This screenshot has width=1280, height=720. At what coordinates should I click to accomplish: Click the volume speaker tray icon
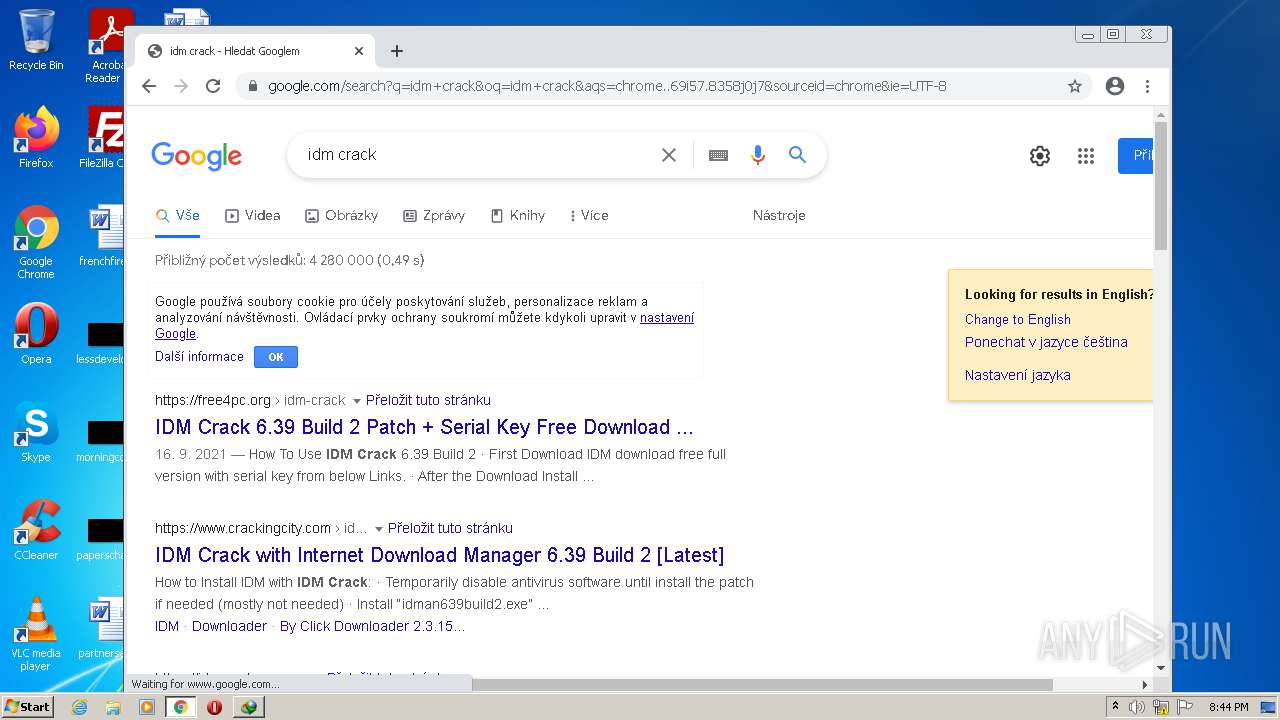click(1137, 707)
